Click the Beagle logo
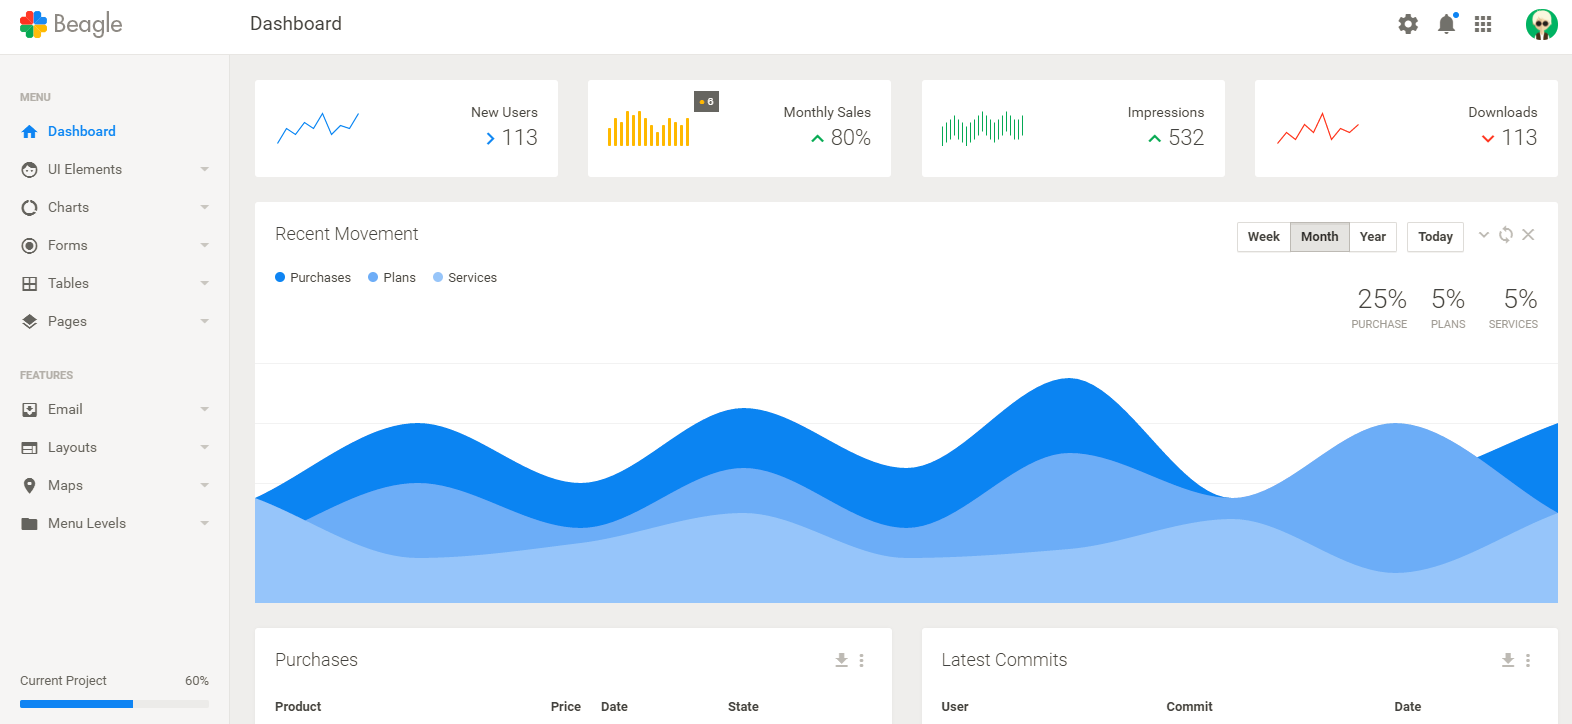This screenshot has width=1572, height=724. 71,24
